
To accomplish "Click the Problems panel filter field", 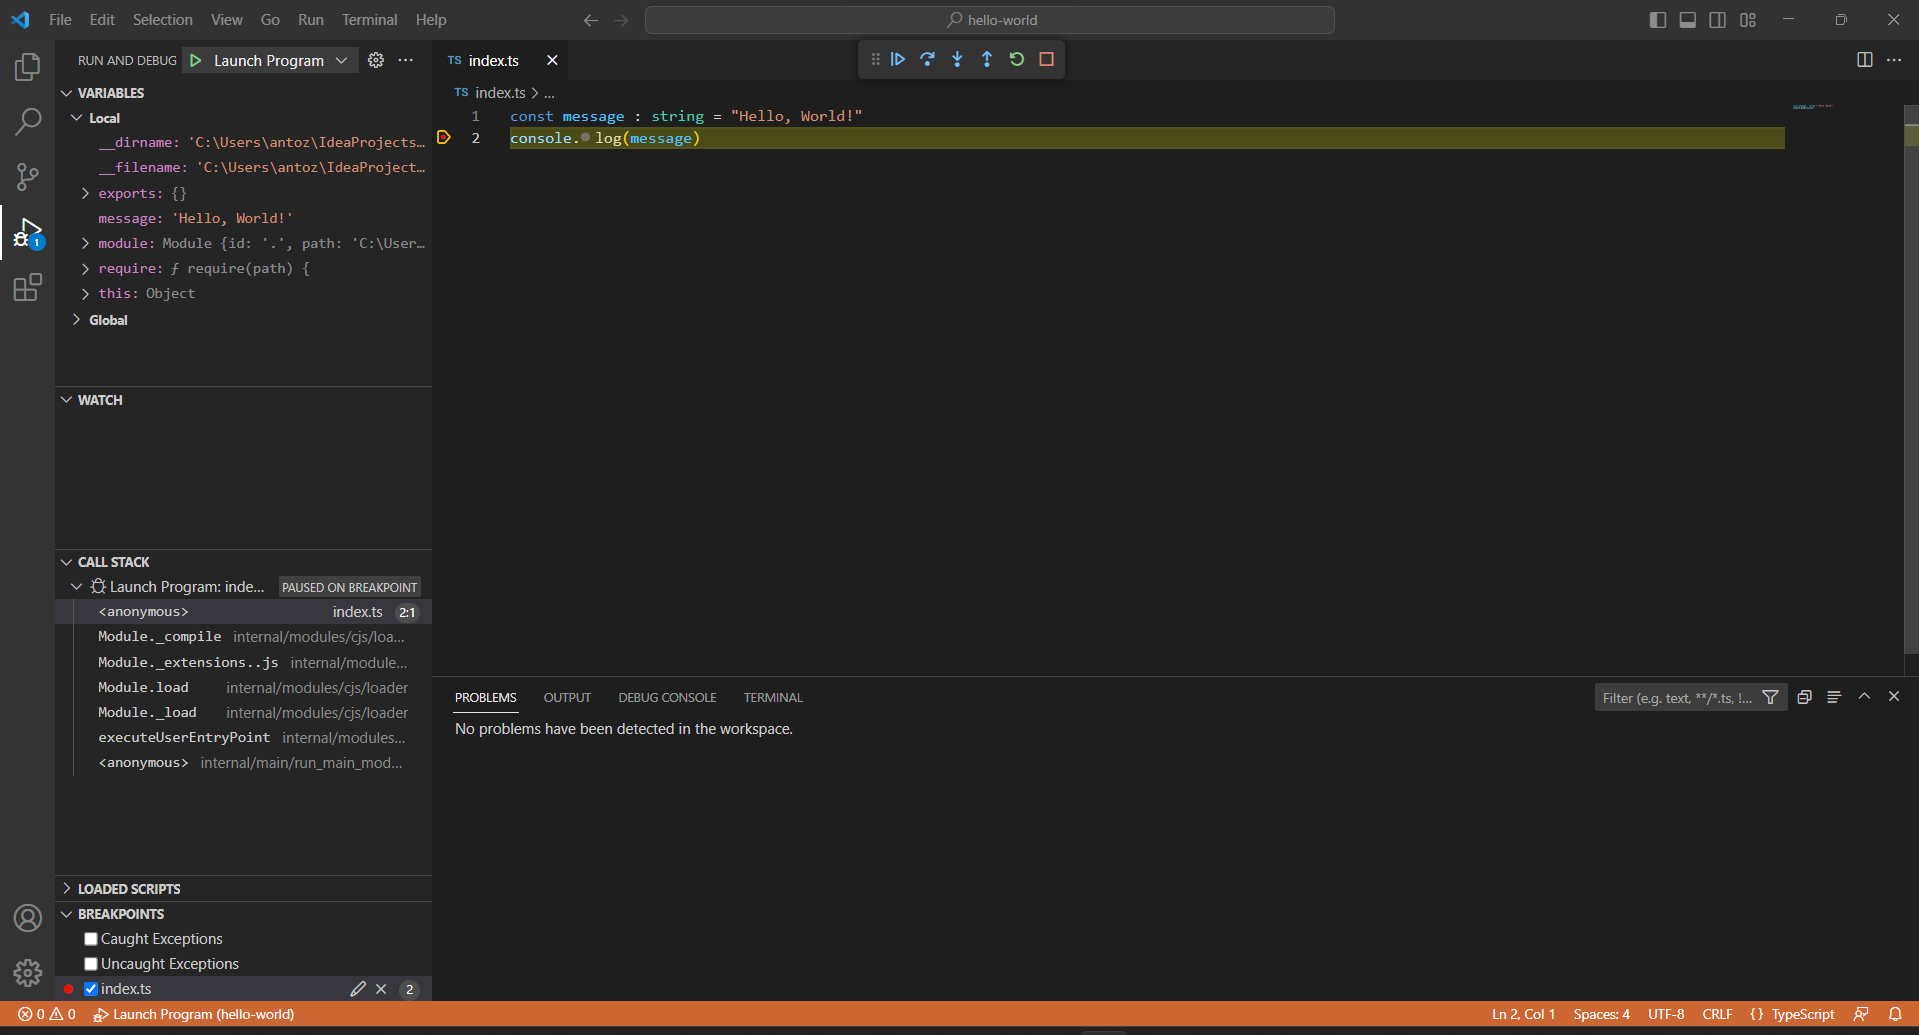I will [1680, 697].
